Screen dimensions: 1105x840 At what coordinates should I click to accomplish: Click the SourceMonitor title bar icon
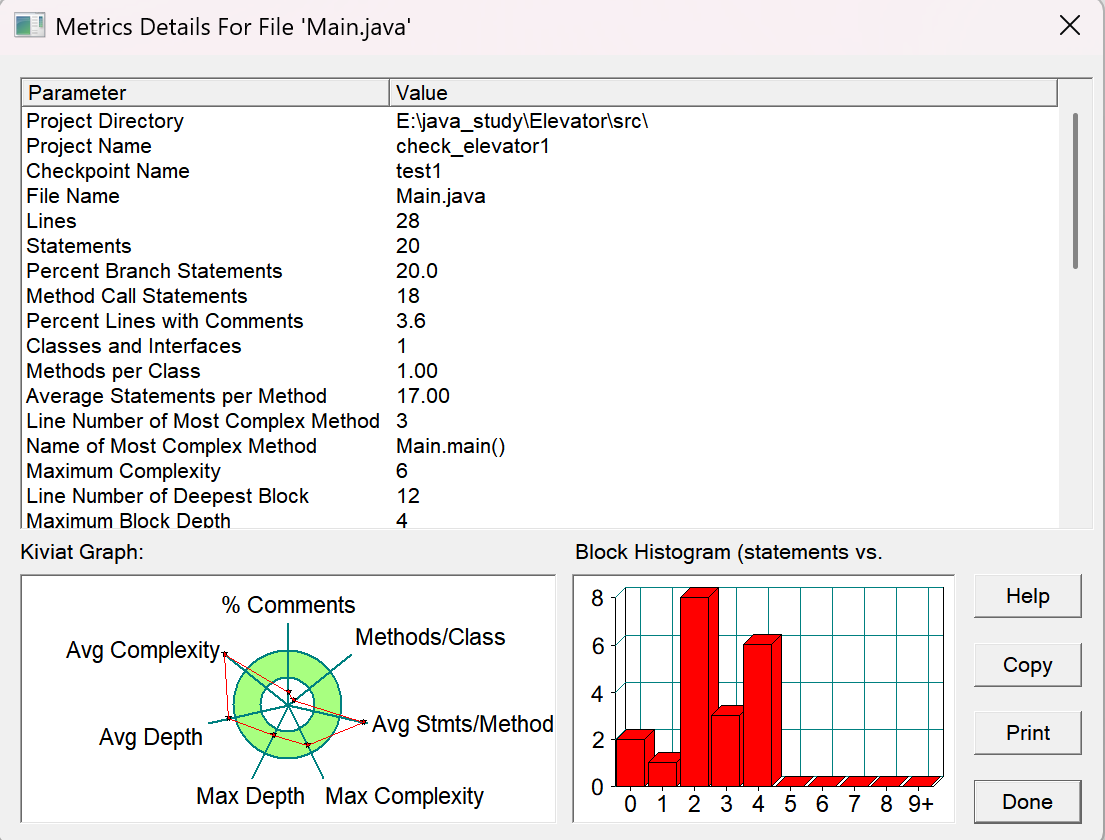[x=30, y=26]
